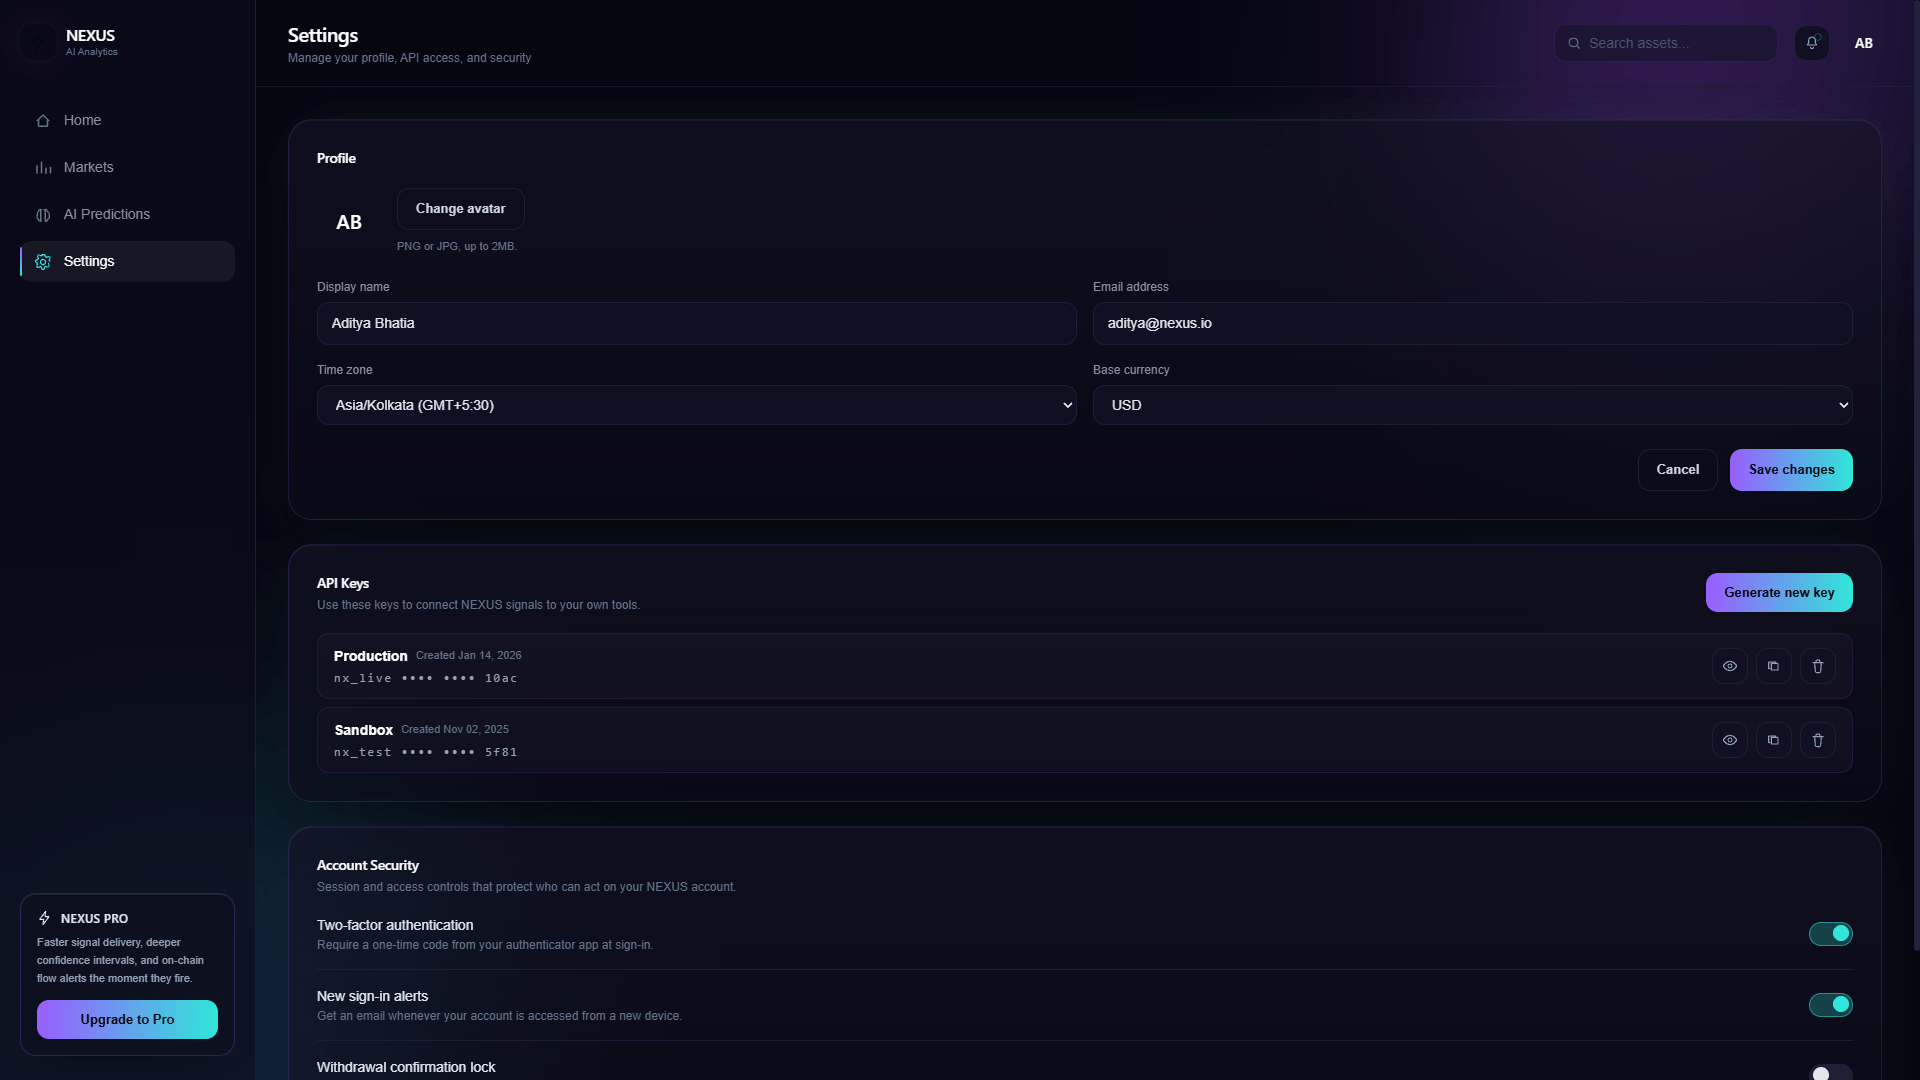Viewport: 1920px width, 1080px height.
Task: Click the New sign-in alerts label
Action: [372, 997]
